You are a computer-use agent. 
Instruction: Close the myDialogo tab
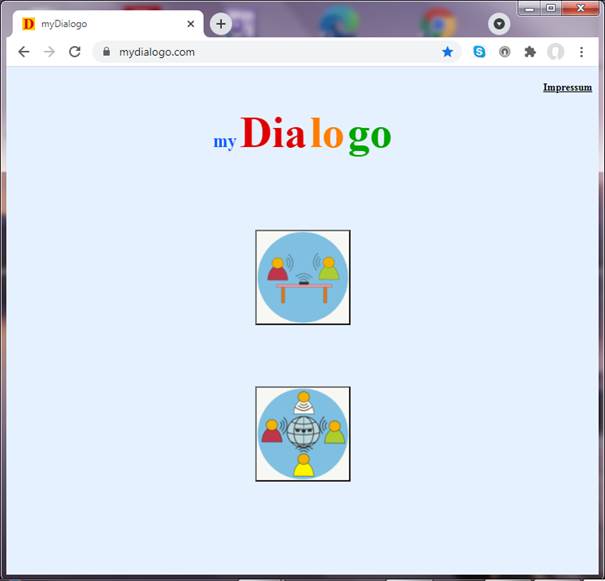pos(190,24)
